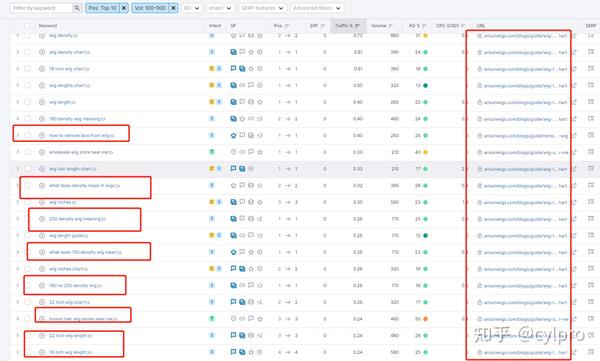Screen dimensions: 600x361
Task: Sort table by Diff. column header
Action: point(317,26)
